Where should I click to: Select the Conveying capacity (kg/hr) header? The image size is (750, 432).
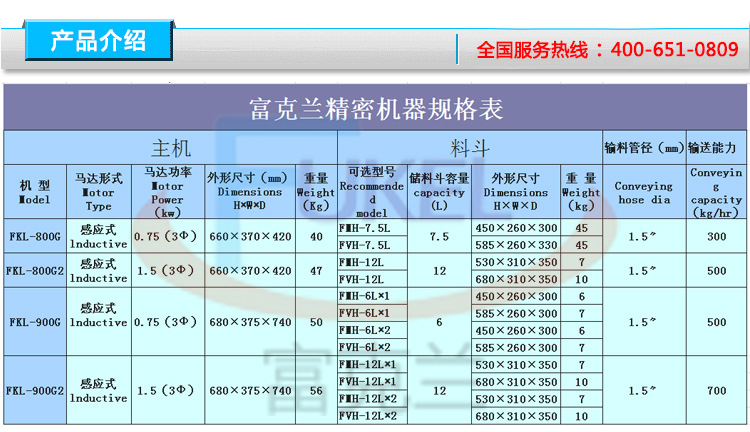[716, 192]
